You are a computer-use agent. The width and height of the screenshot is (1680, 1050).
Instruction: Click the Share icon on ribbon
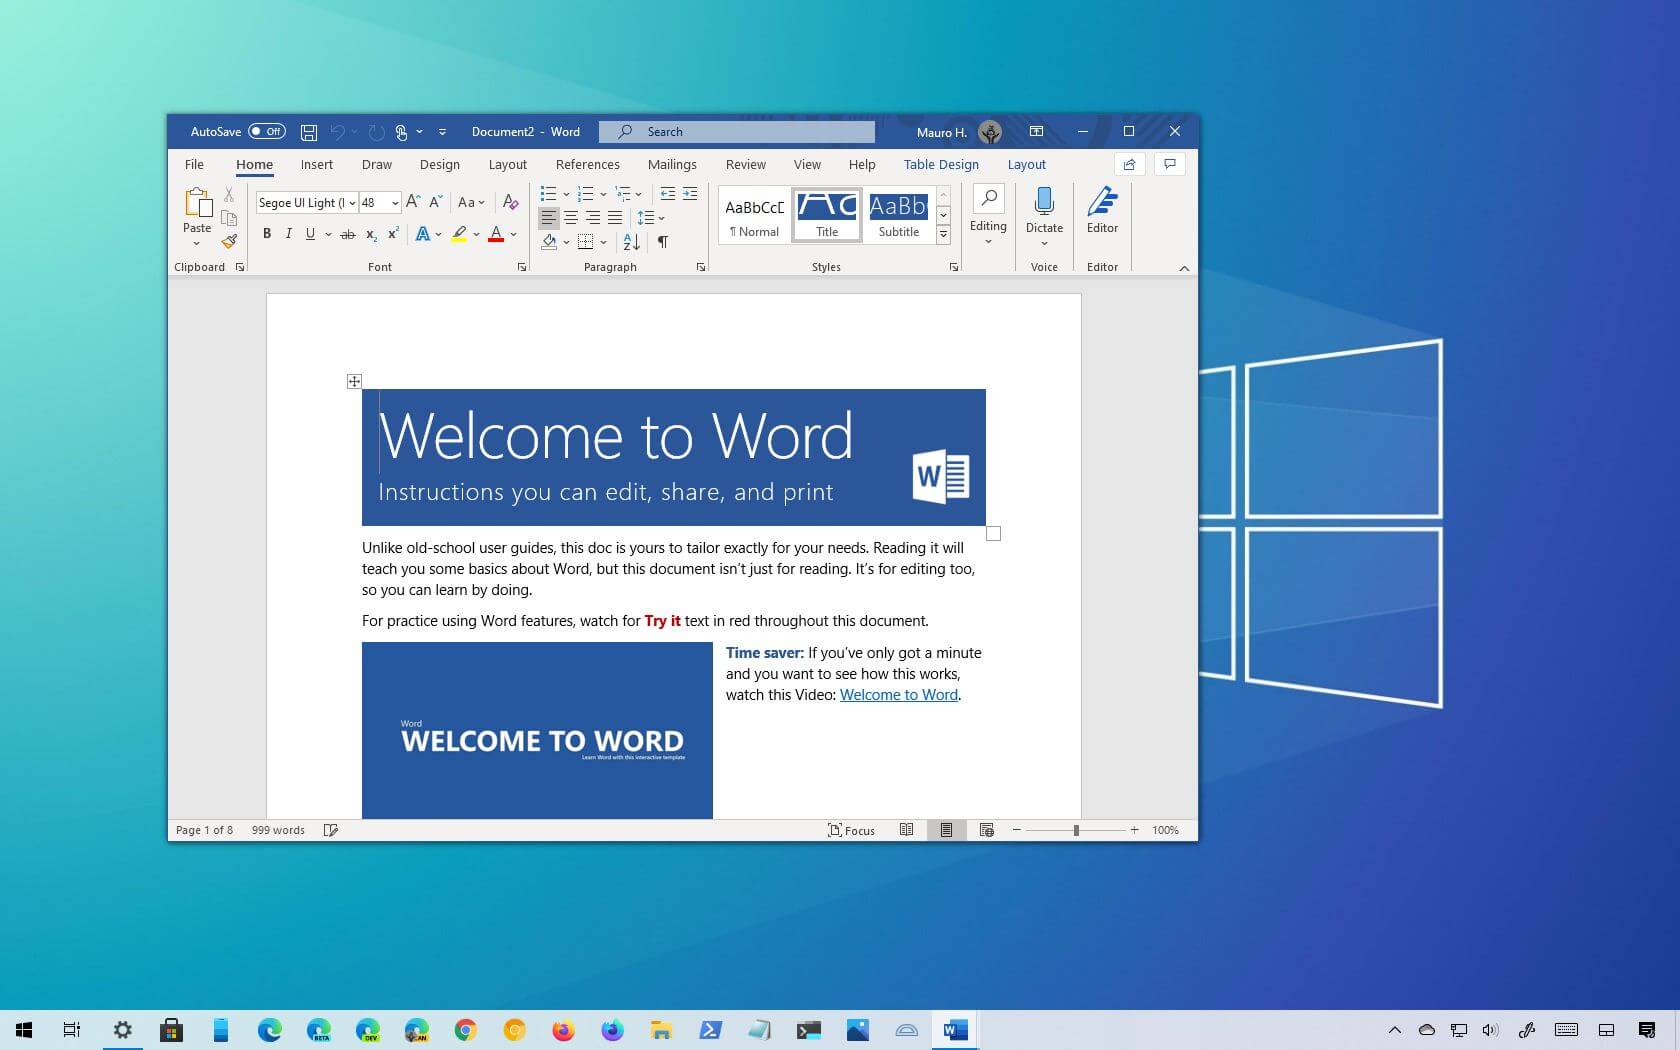(x=1129, y=164)
